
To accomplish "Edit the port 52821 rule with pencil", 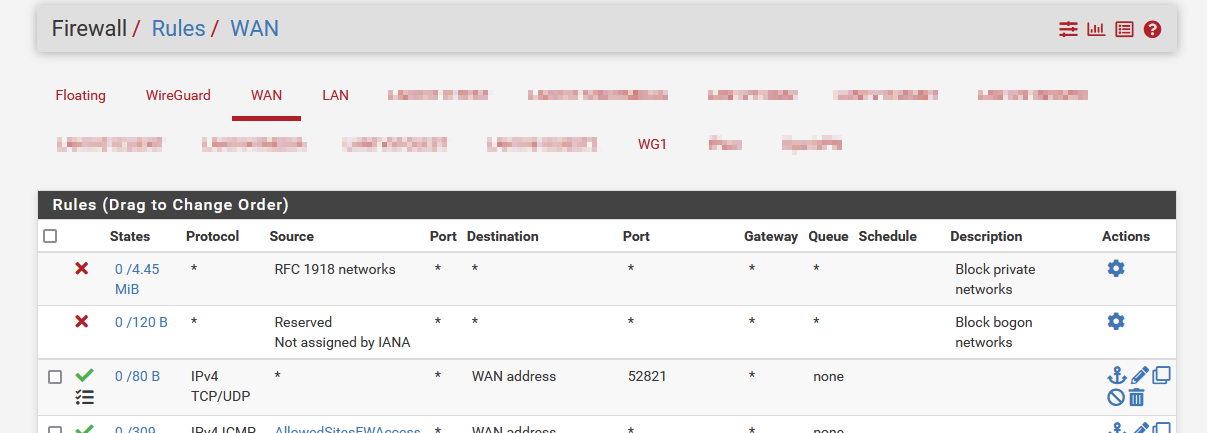I will point(1140,375).
